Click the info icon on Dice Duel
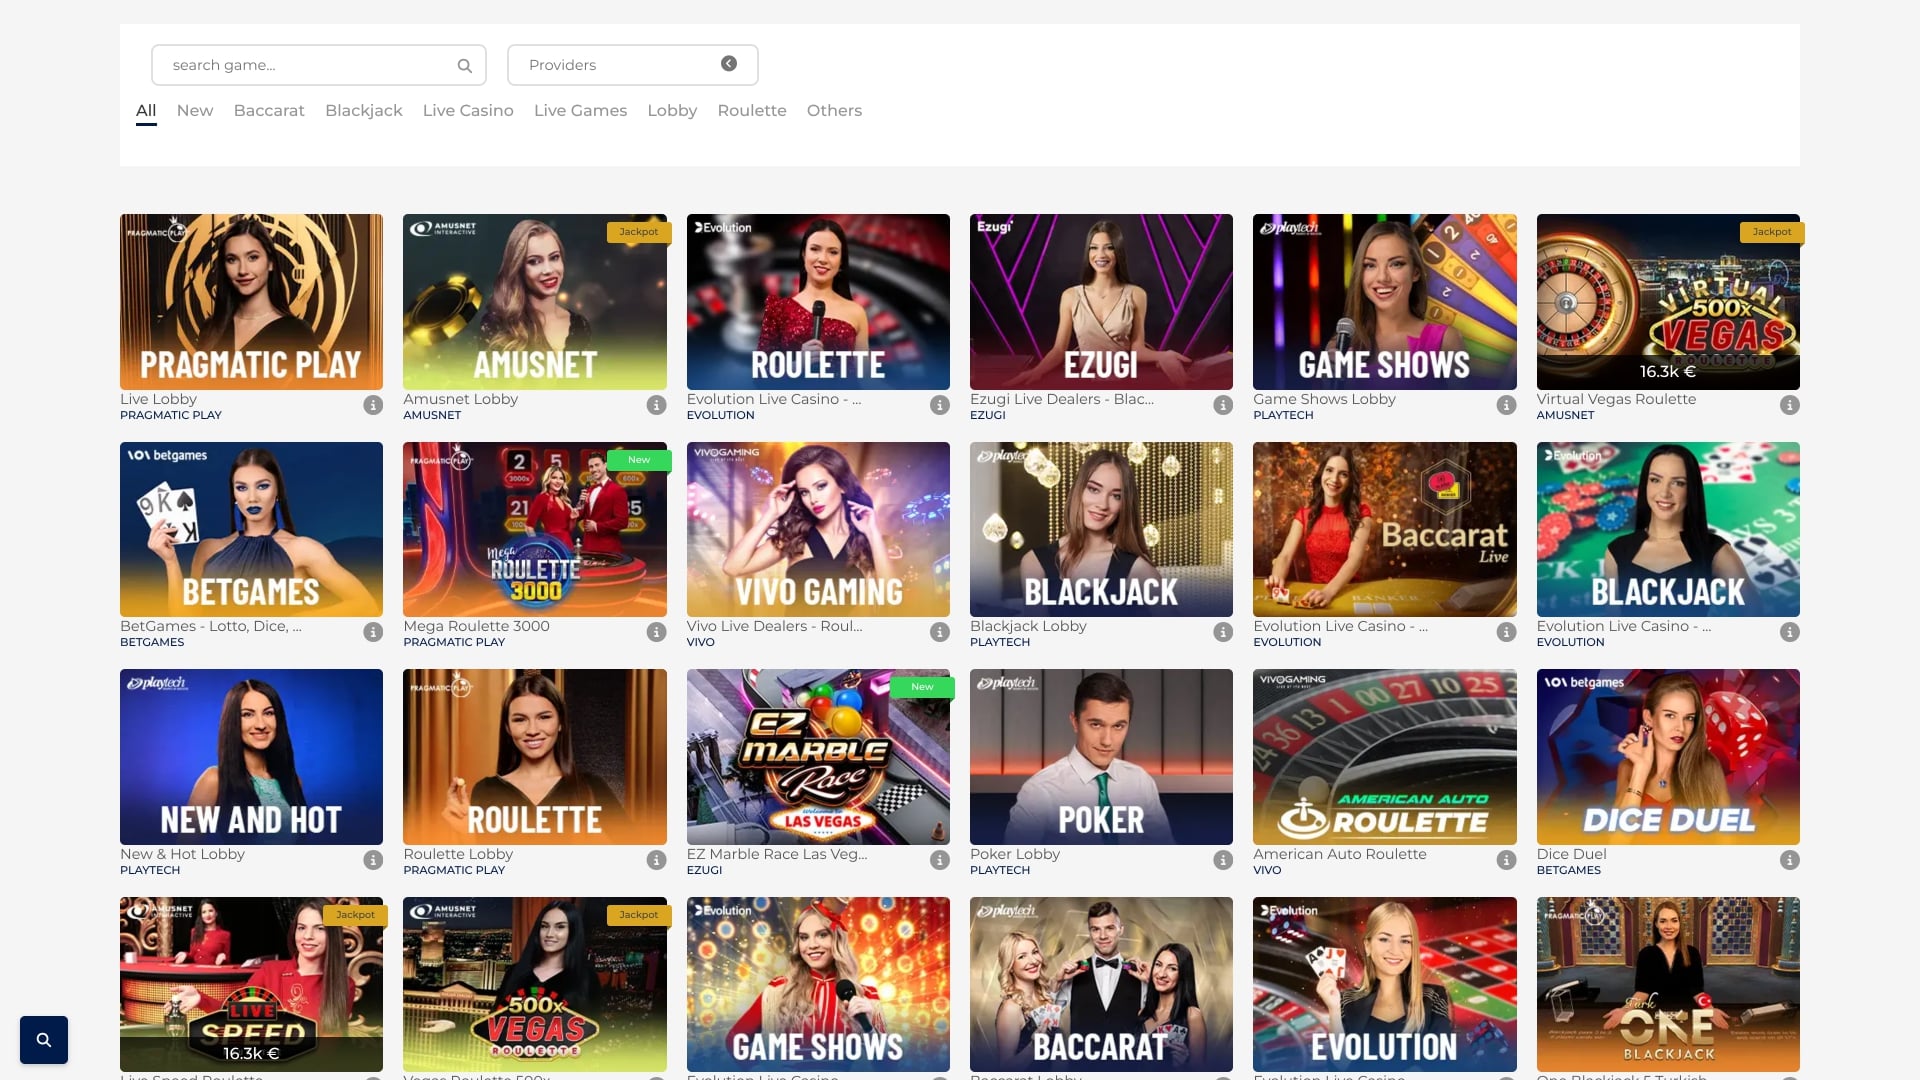 [1789, 860]
